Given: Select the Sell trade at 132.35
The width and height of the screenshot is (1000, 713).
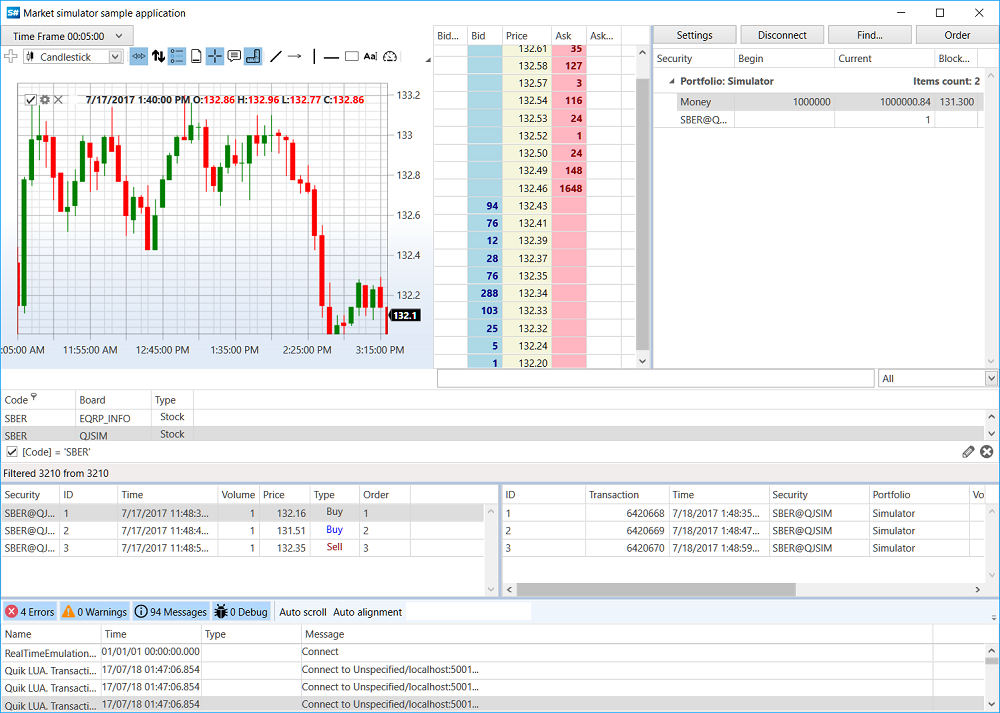Looking at the screenshot, I should (x=242, y=548).
